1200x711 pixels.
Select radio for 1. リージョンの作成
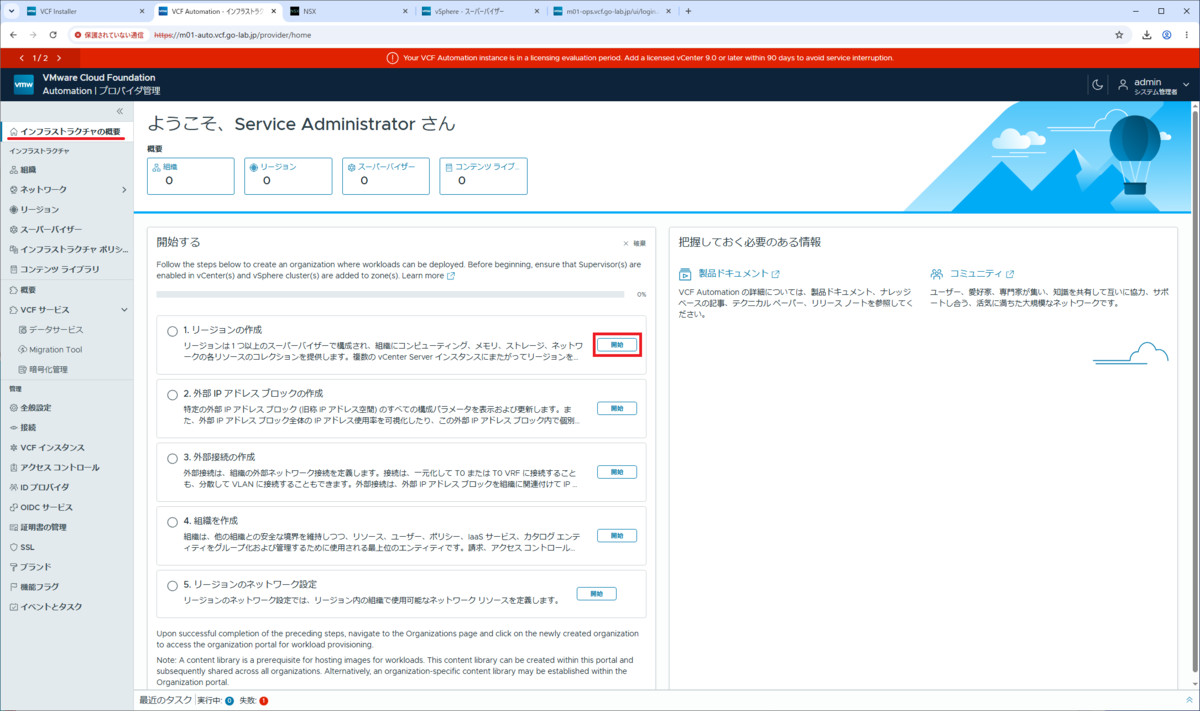click(x=173, y=331)
